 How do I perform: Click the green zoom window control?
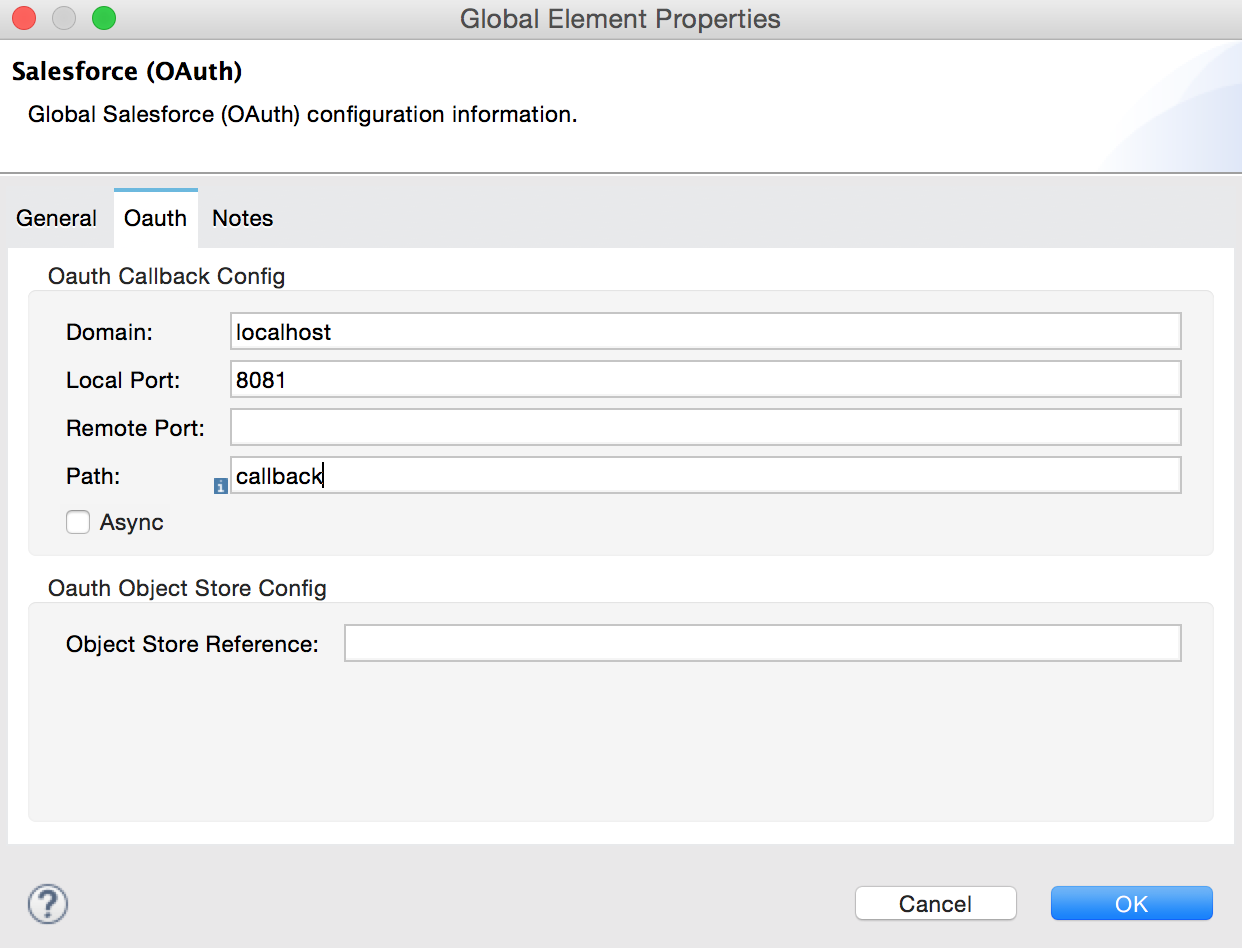(x=103, y=18)
